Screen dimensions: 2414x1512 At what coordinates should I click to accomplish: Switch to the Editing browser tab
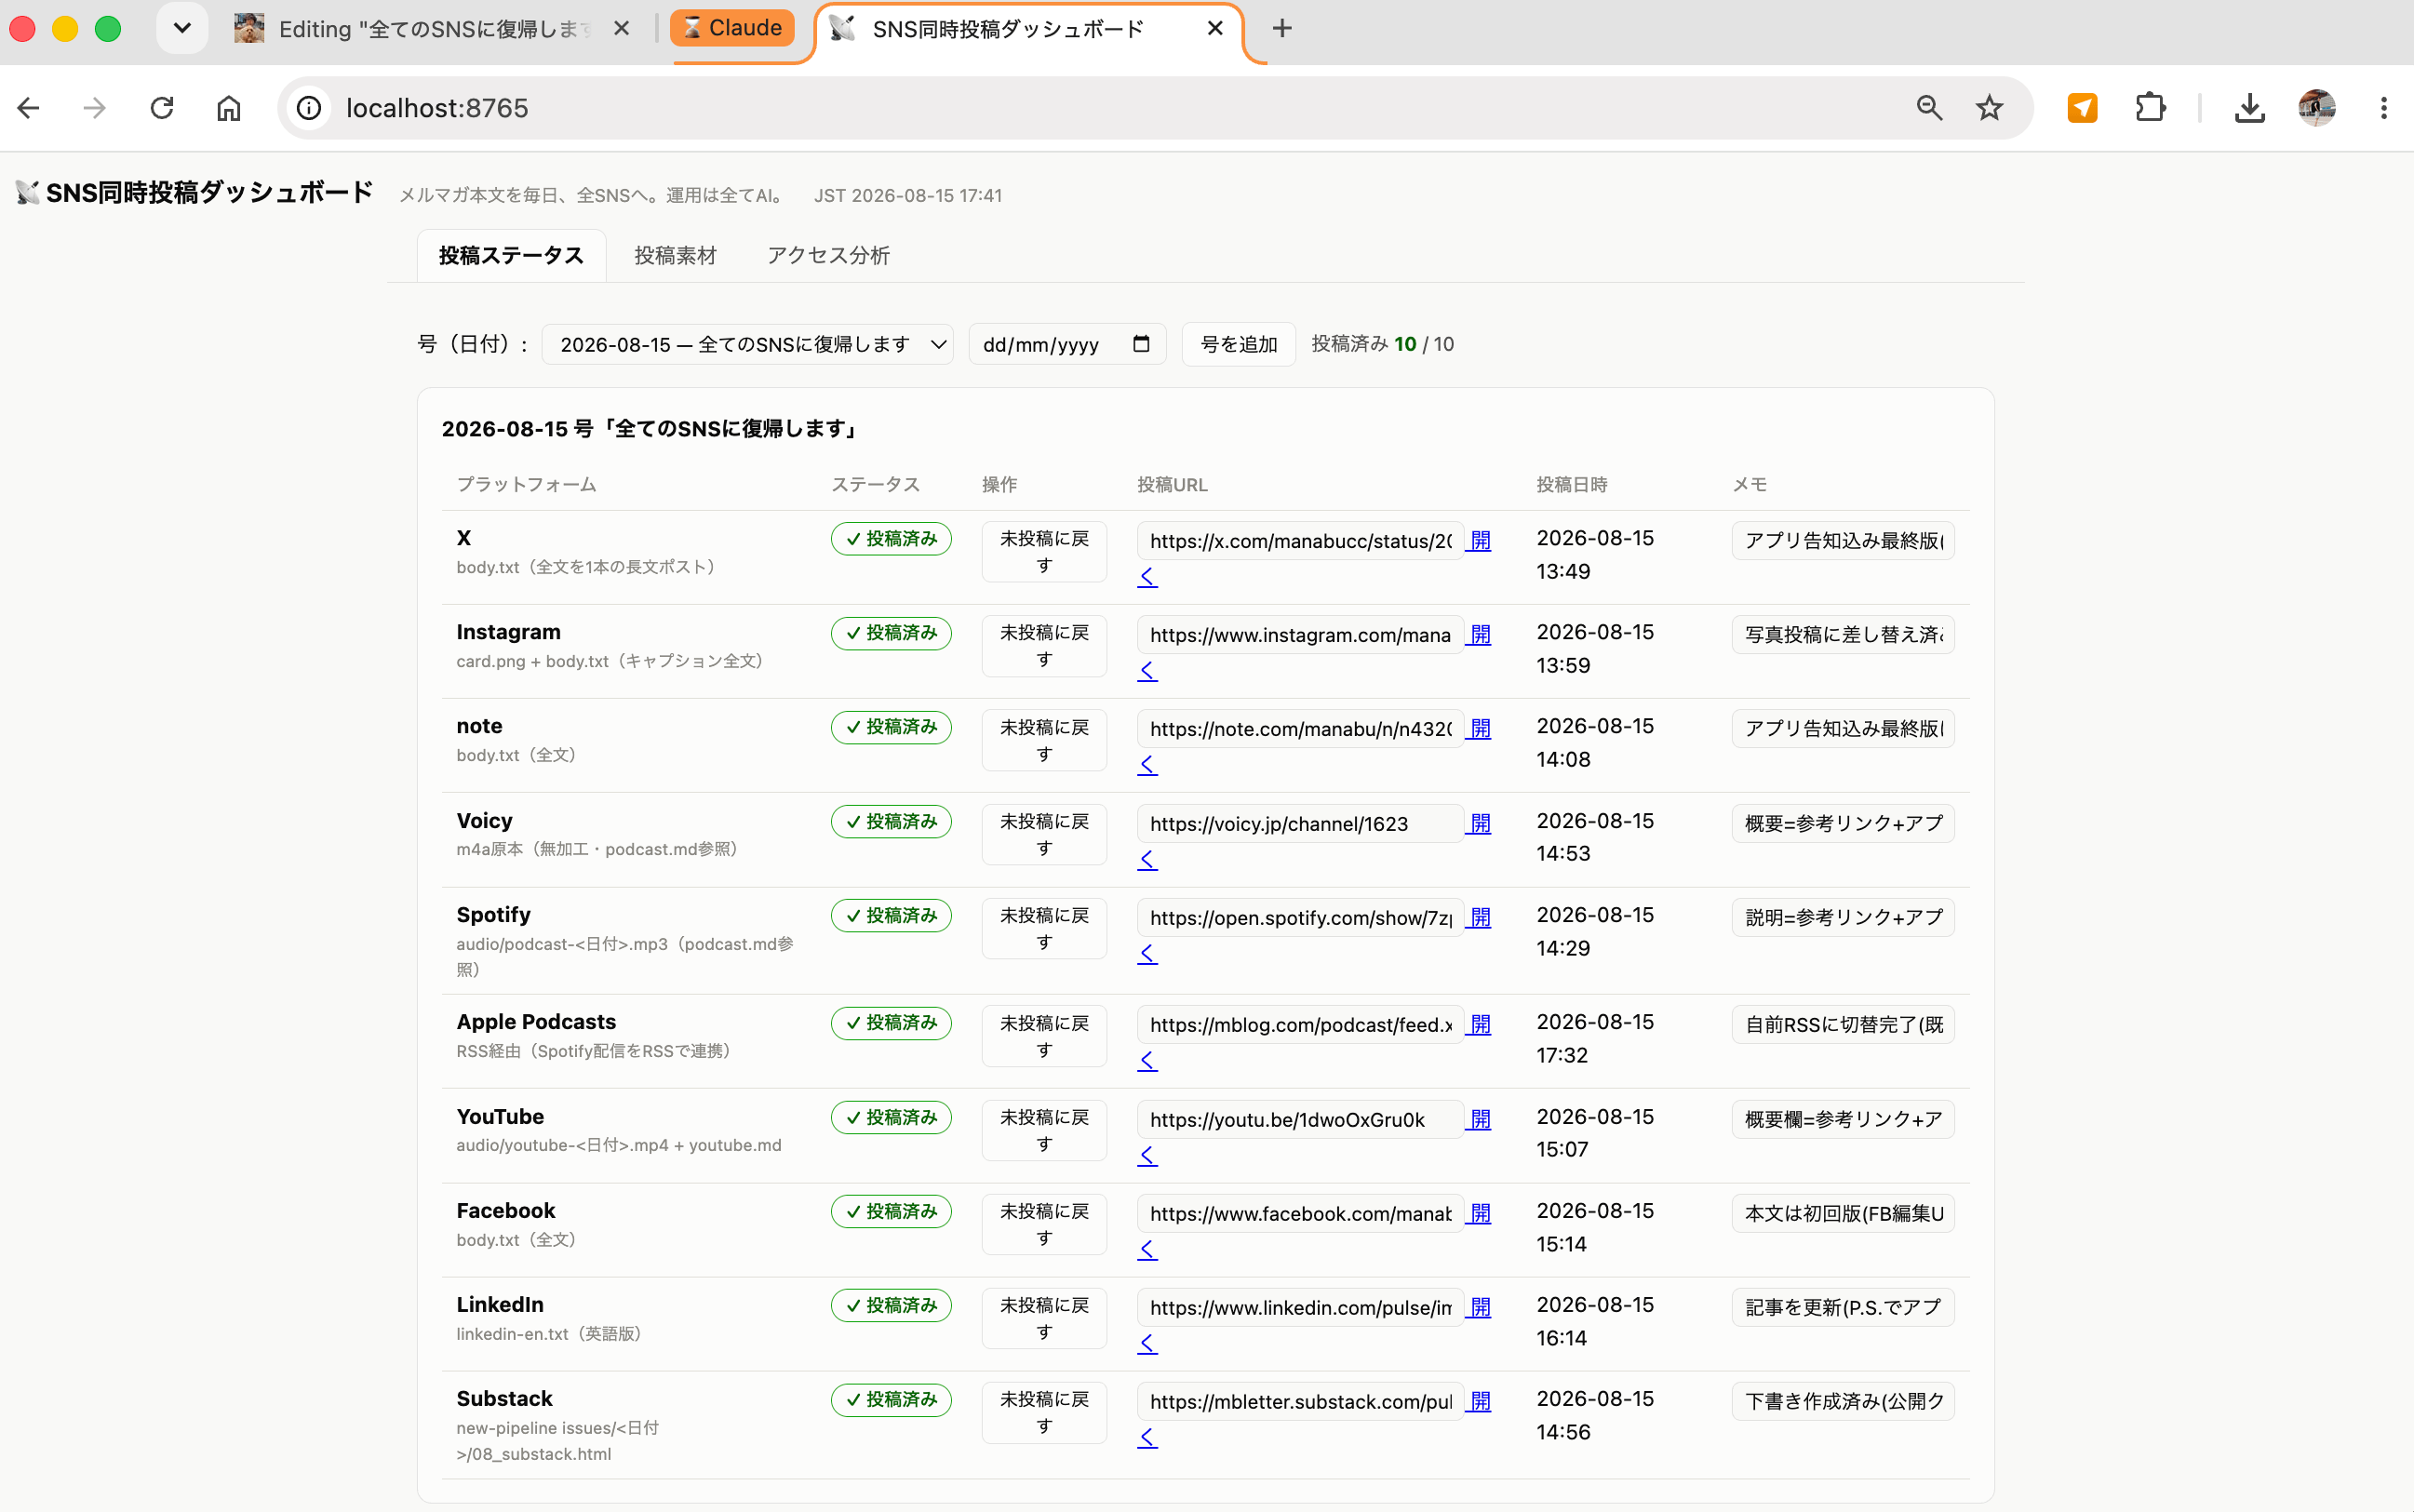coord(433,29)
